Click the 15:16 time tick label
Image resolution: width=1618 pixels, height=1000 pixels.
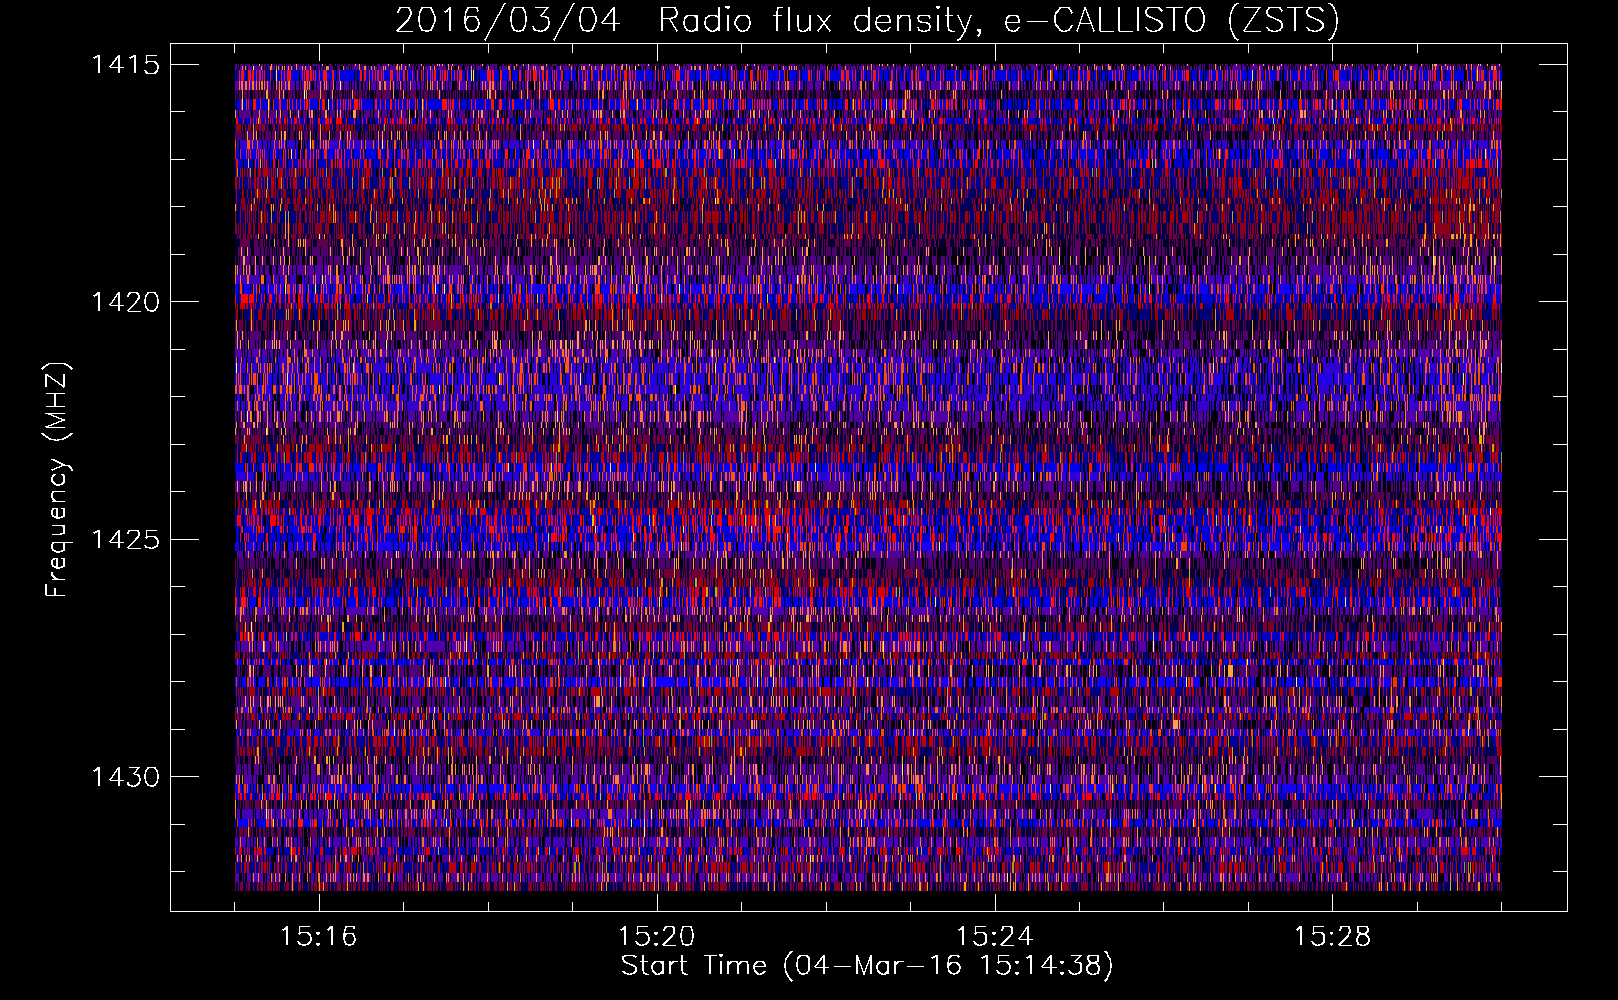pos(319,937)
